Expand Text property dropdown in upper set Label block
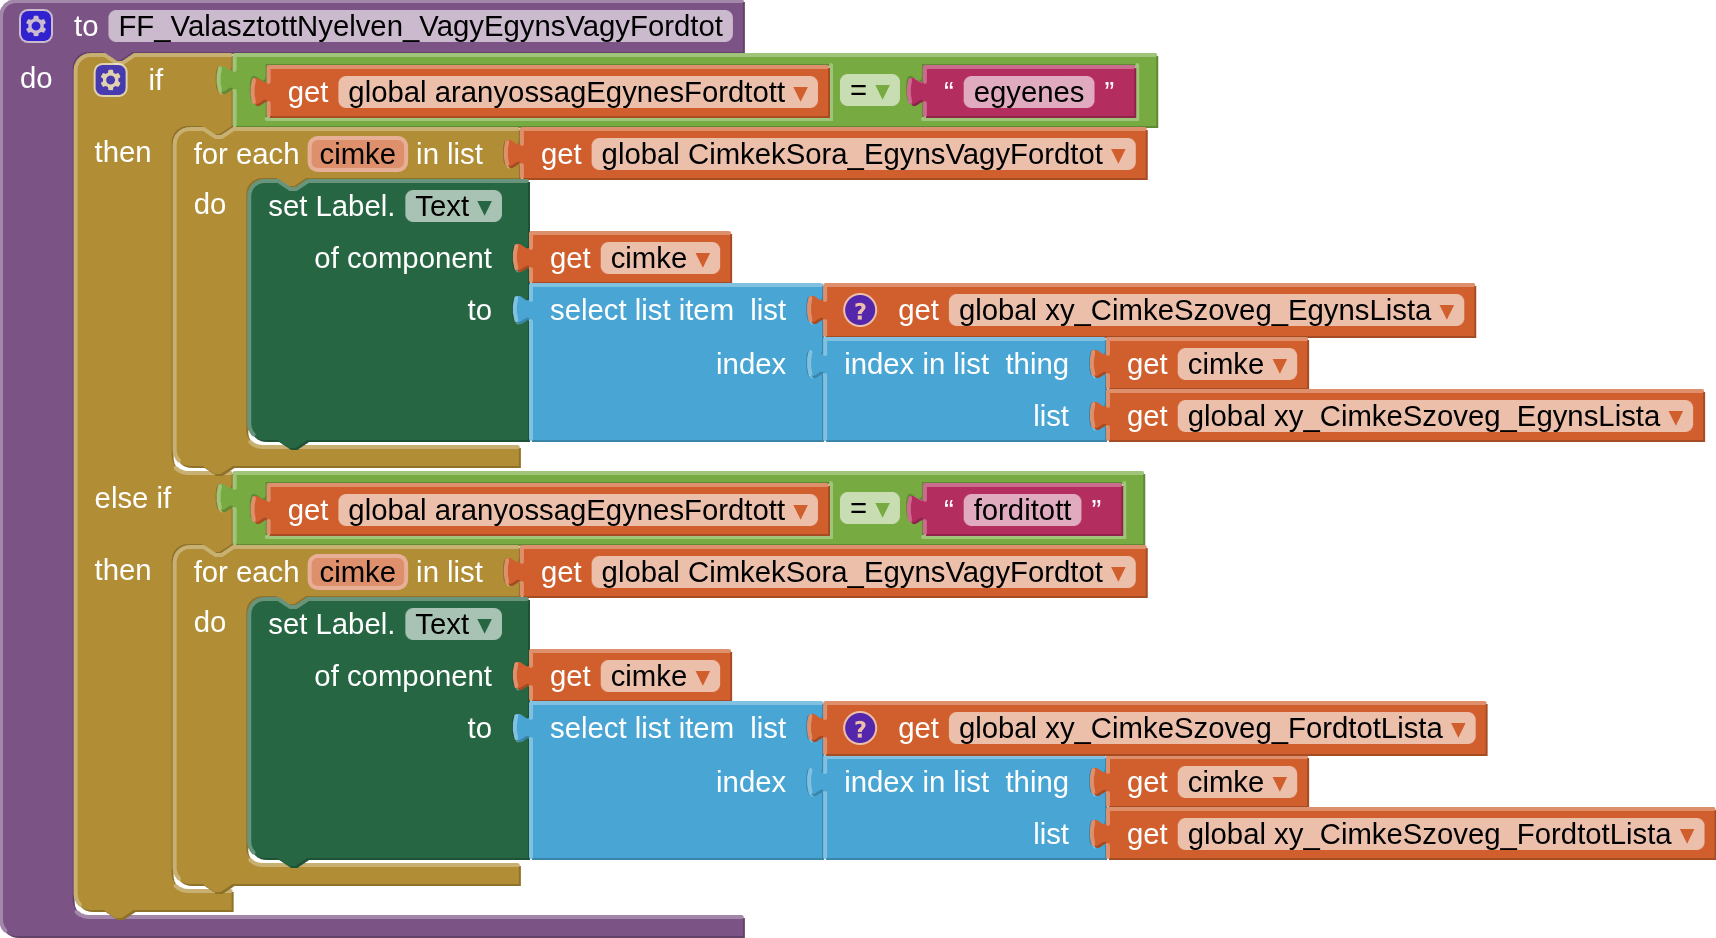Image resolution: width=1716 pixels, height=938 pixels. coord(454,207)
